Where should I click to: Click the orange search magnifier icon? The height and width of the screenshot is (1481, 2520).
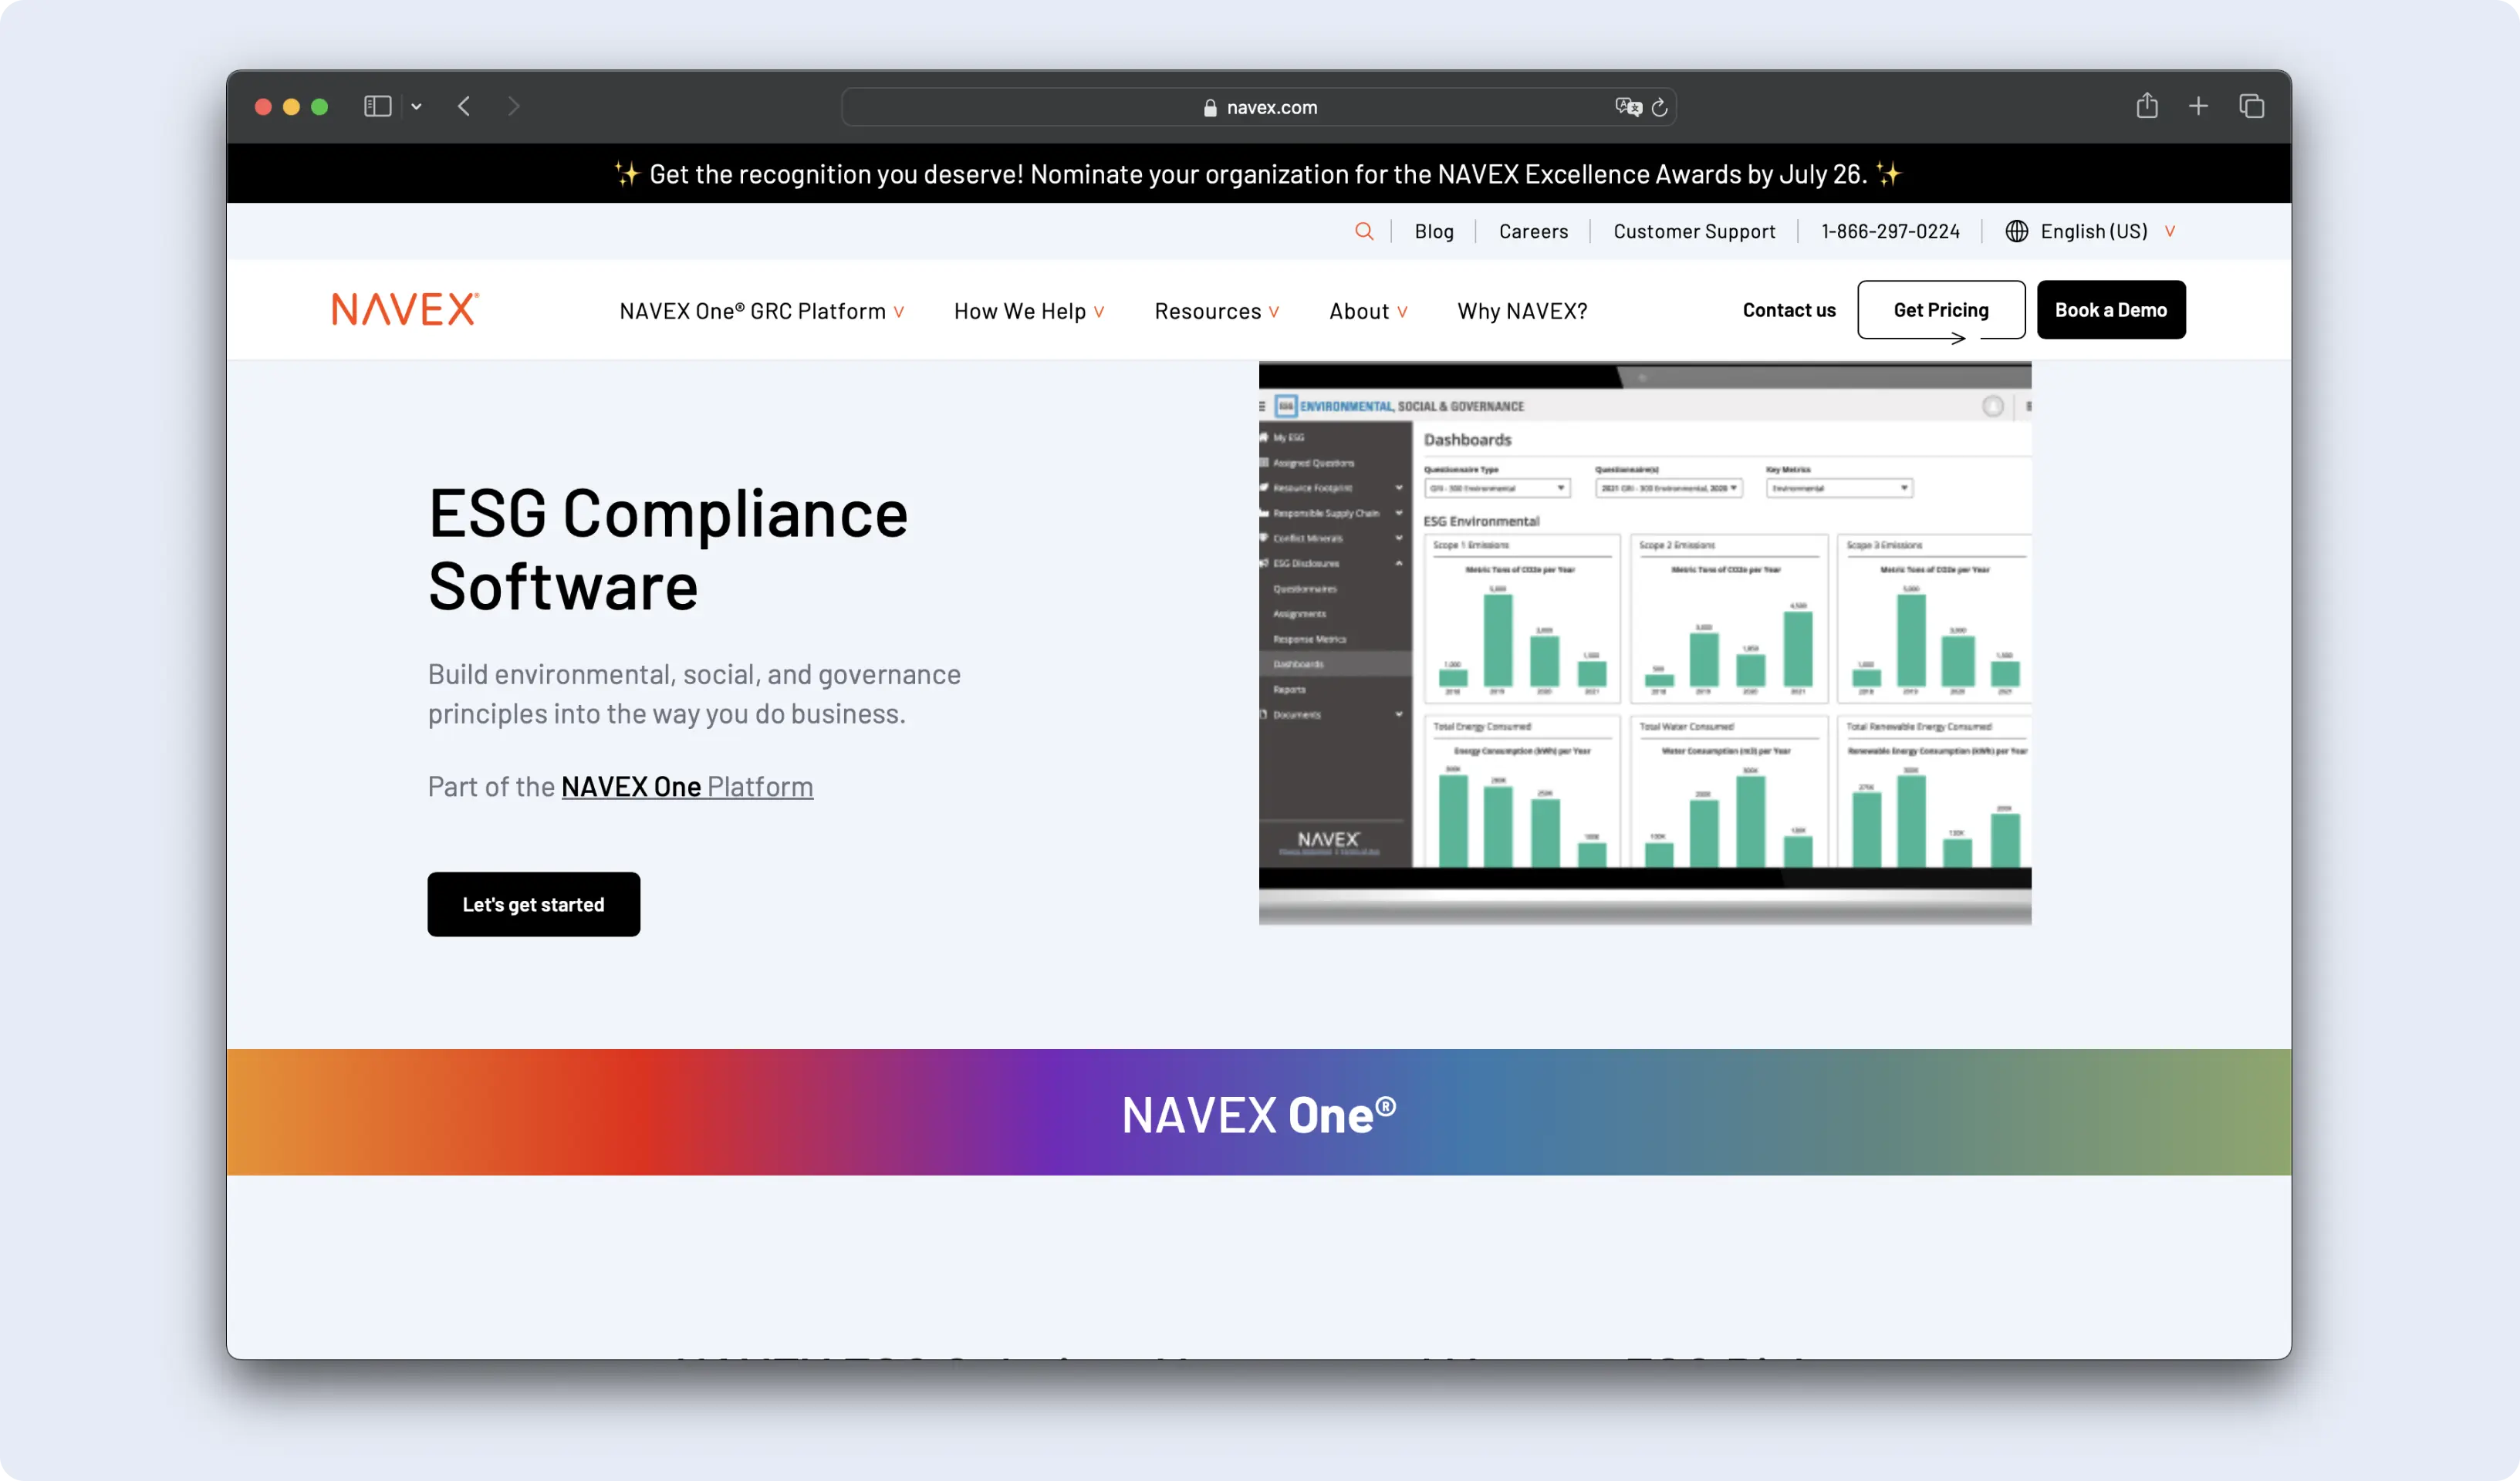pos(1364,231)
